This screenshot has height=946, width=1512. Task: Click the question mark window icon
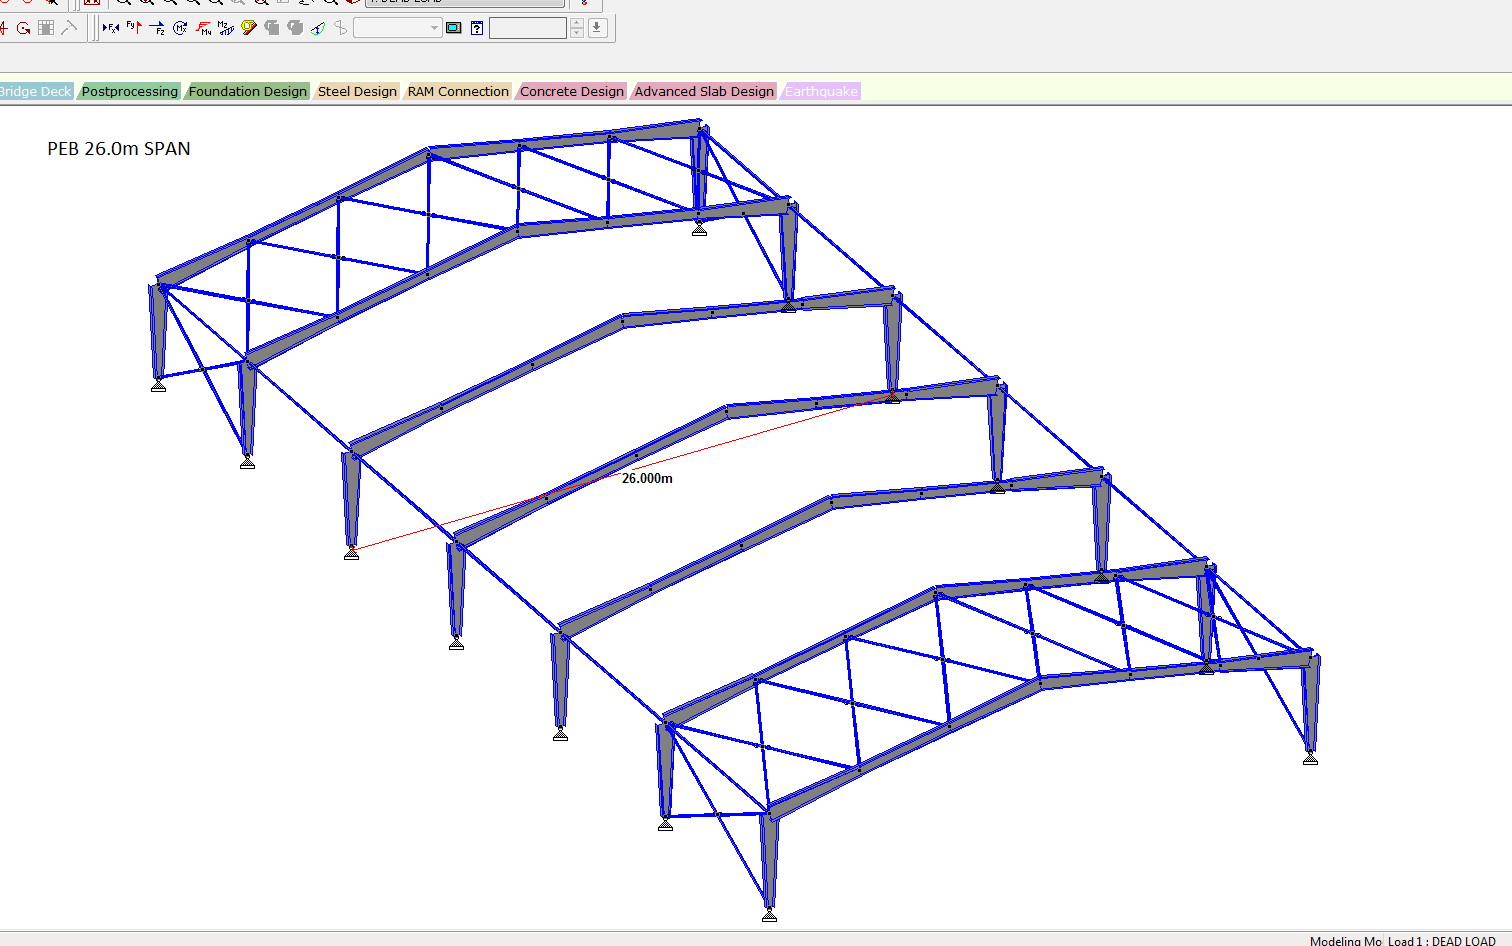pos(477,28)
